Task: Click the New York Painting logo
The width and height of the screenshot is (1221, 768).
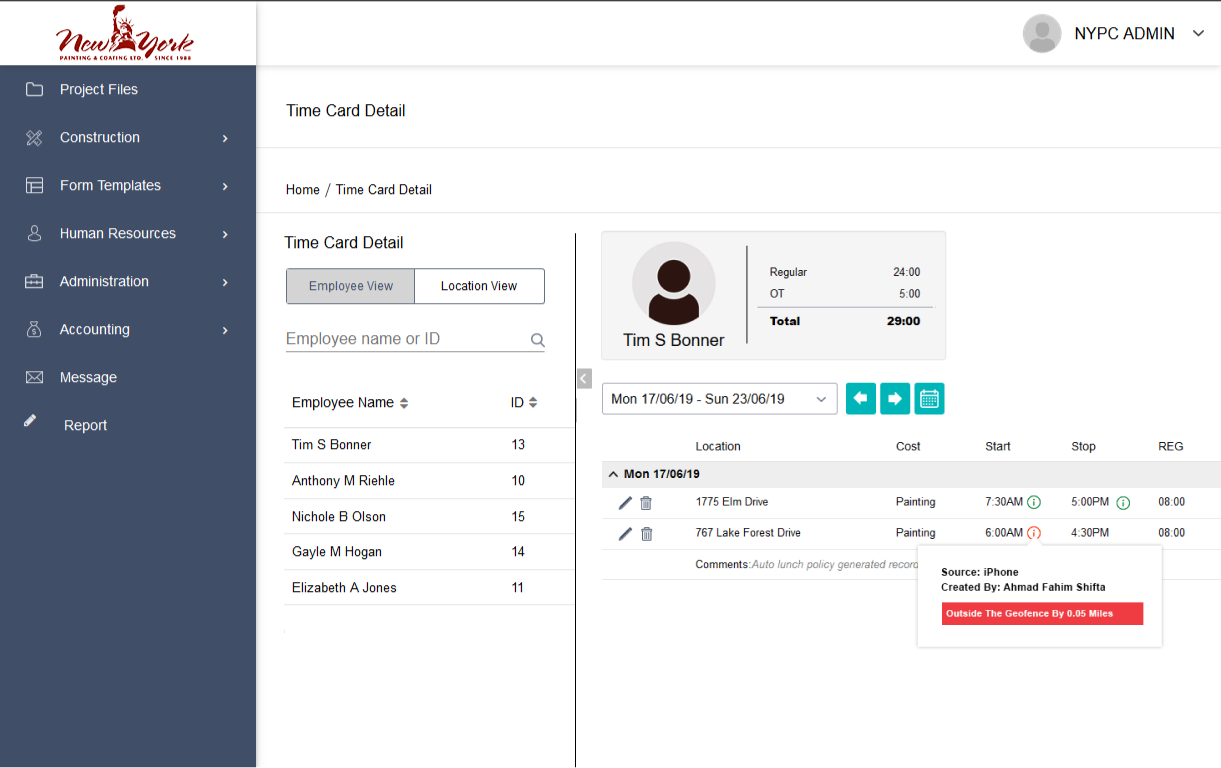Action: [125, 34]
